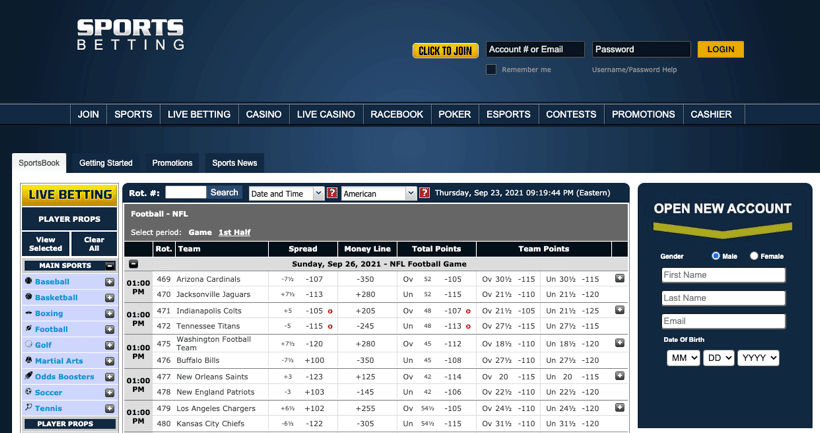
Task: Select the Female gender radio button
Action: tap(754, 256)
